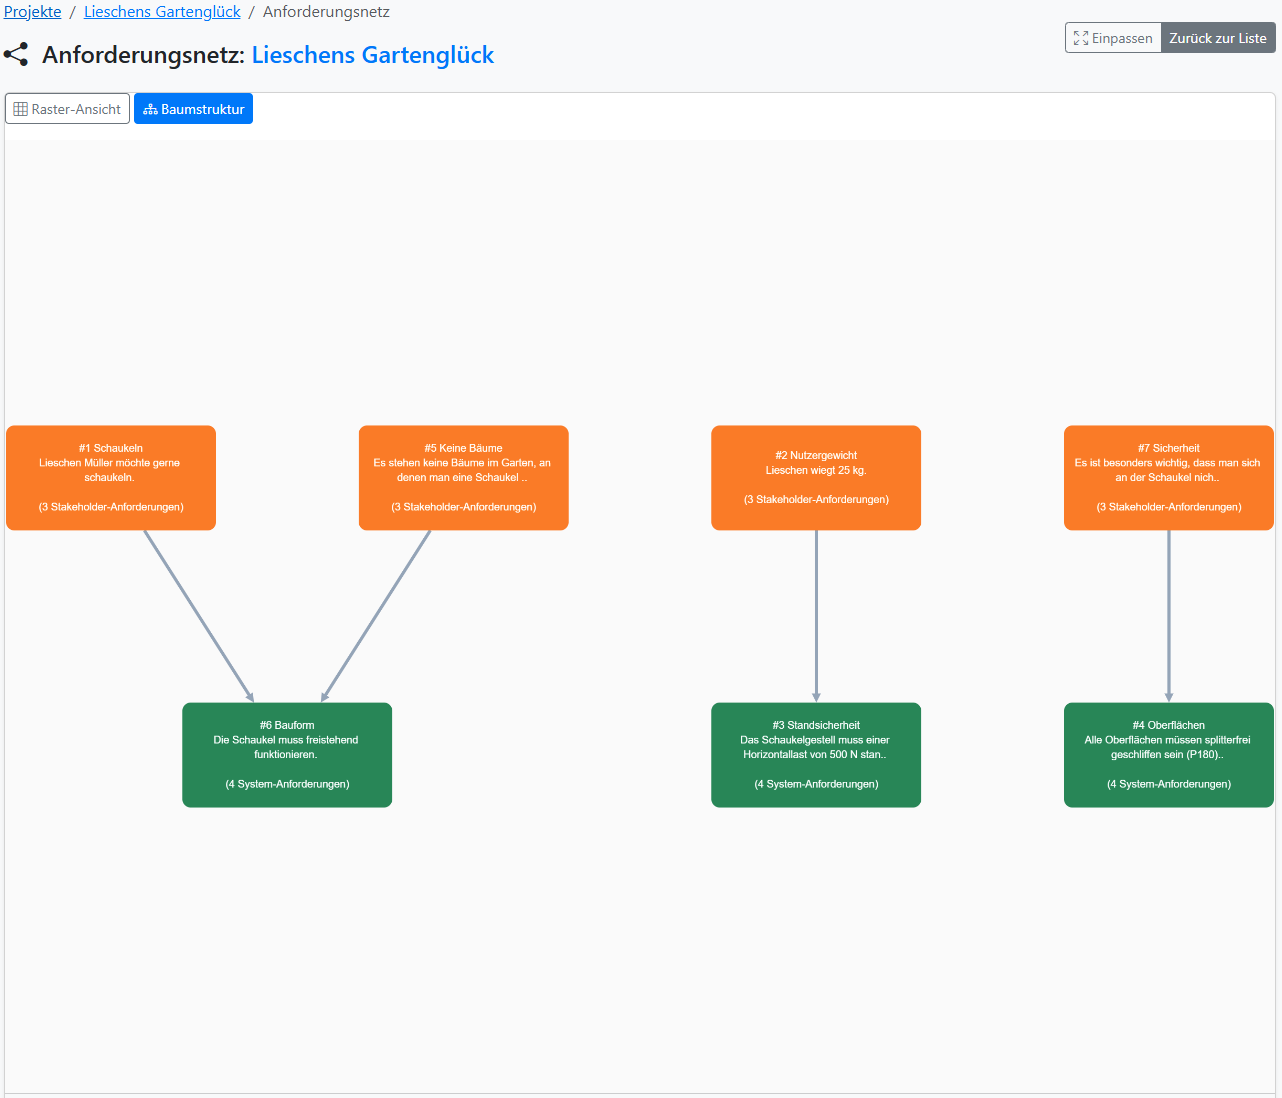Click the Lieschens Gartenglück title heading link
The height and width of the screenshot is (1098, 1282).
coord(372,55)
